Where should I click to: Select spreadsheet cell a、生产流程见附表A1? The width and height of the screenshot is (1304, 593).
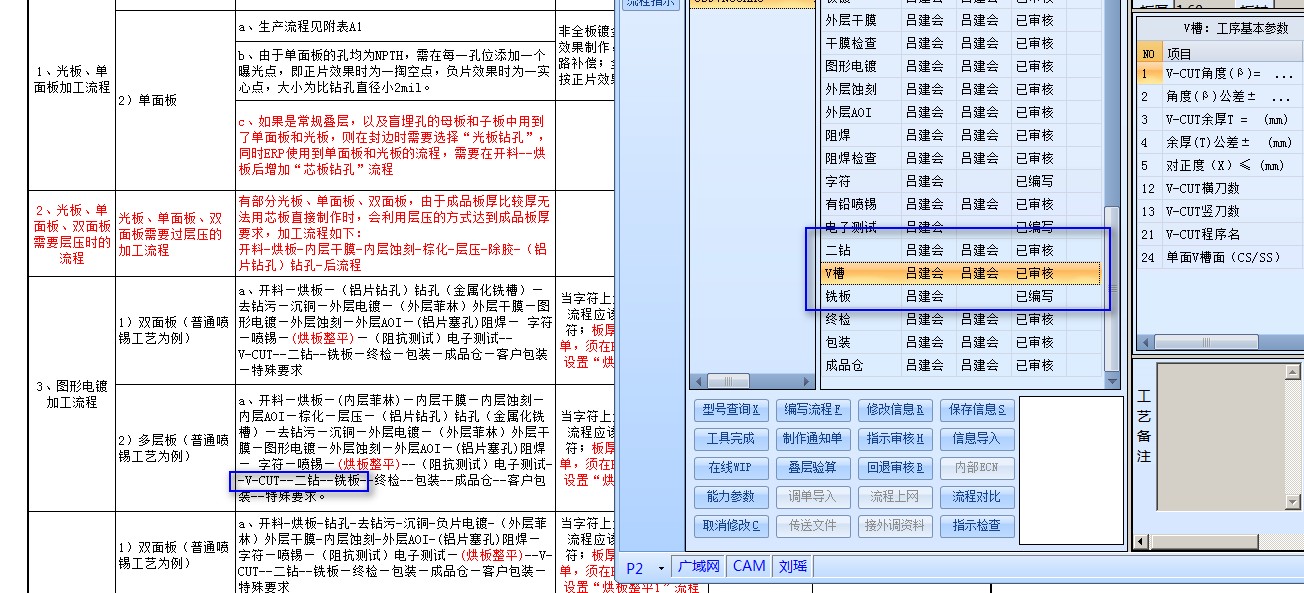pos(395,25)
